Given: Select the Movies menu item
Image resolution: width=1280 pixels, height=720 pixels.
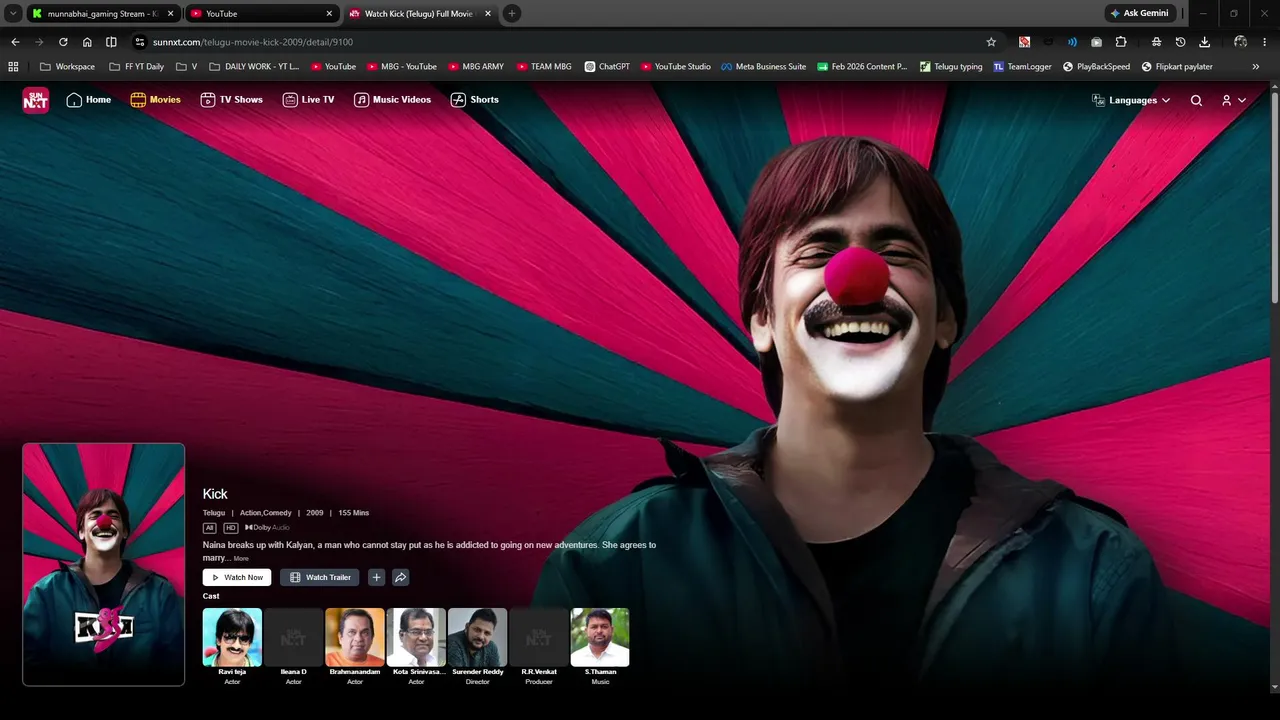Looking at the screenshot, I should click(155, 100).
